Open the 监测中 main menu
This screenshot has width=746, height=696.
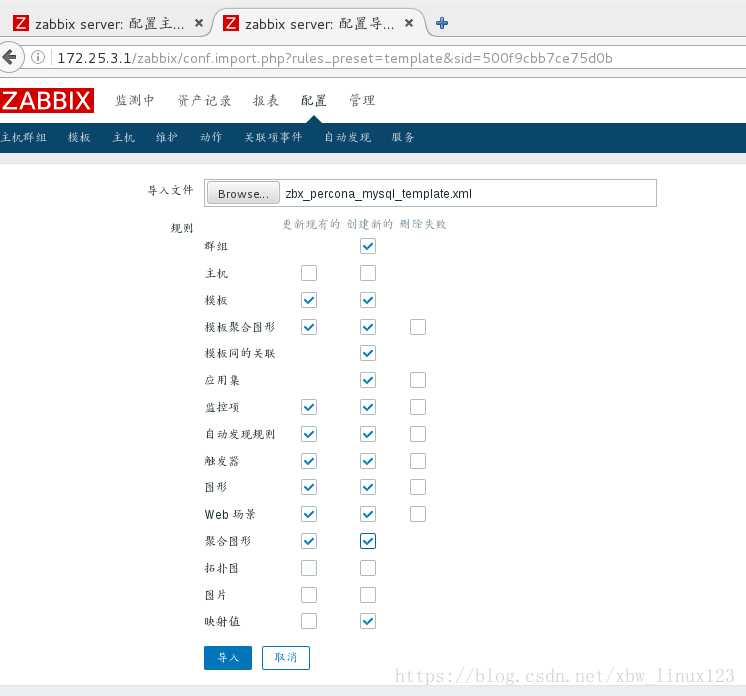135,100
